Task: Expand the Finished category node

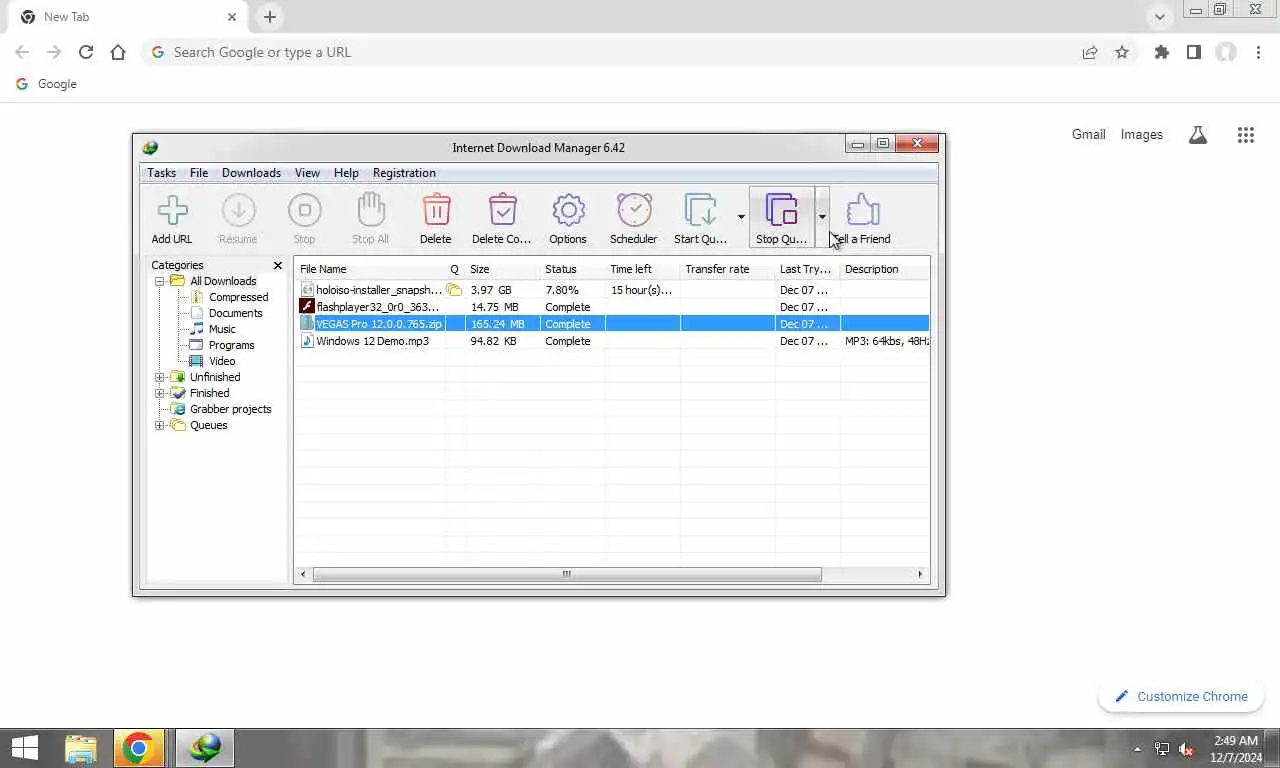Action: 159,393
